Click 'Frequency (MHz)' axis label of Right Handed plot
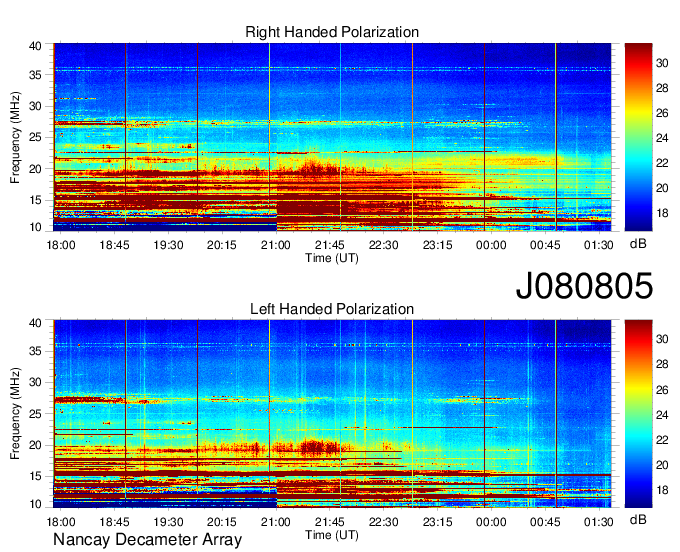This screenshot has width=680, height=552. pos(15,137)
